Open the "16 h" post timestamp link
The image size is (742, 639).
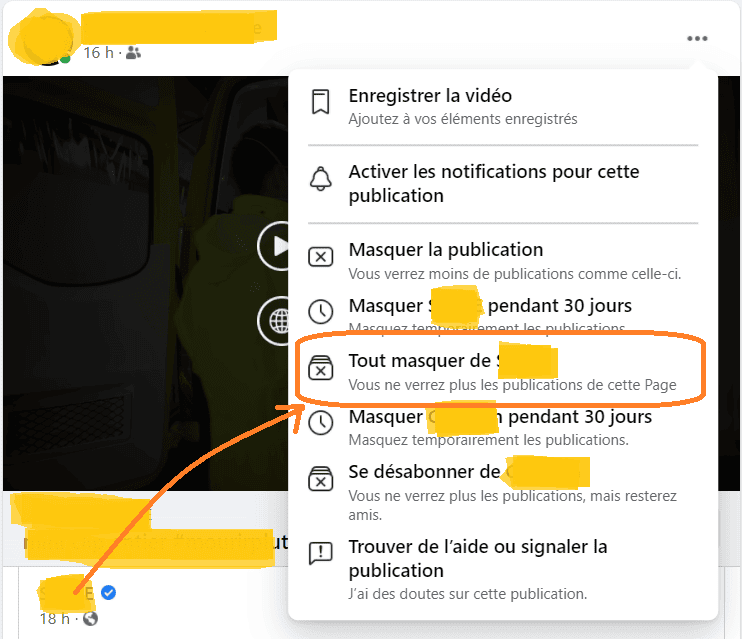coord(97,53)
